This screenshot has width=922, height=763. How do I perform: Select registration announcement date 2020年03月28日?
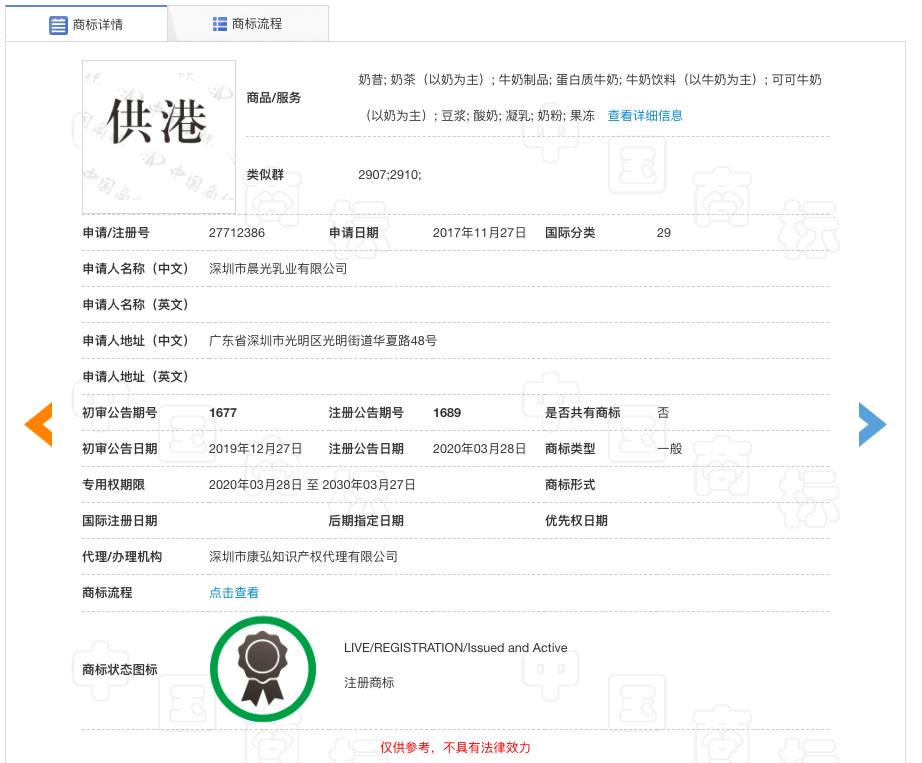pos(479,449)
